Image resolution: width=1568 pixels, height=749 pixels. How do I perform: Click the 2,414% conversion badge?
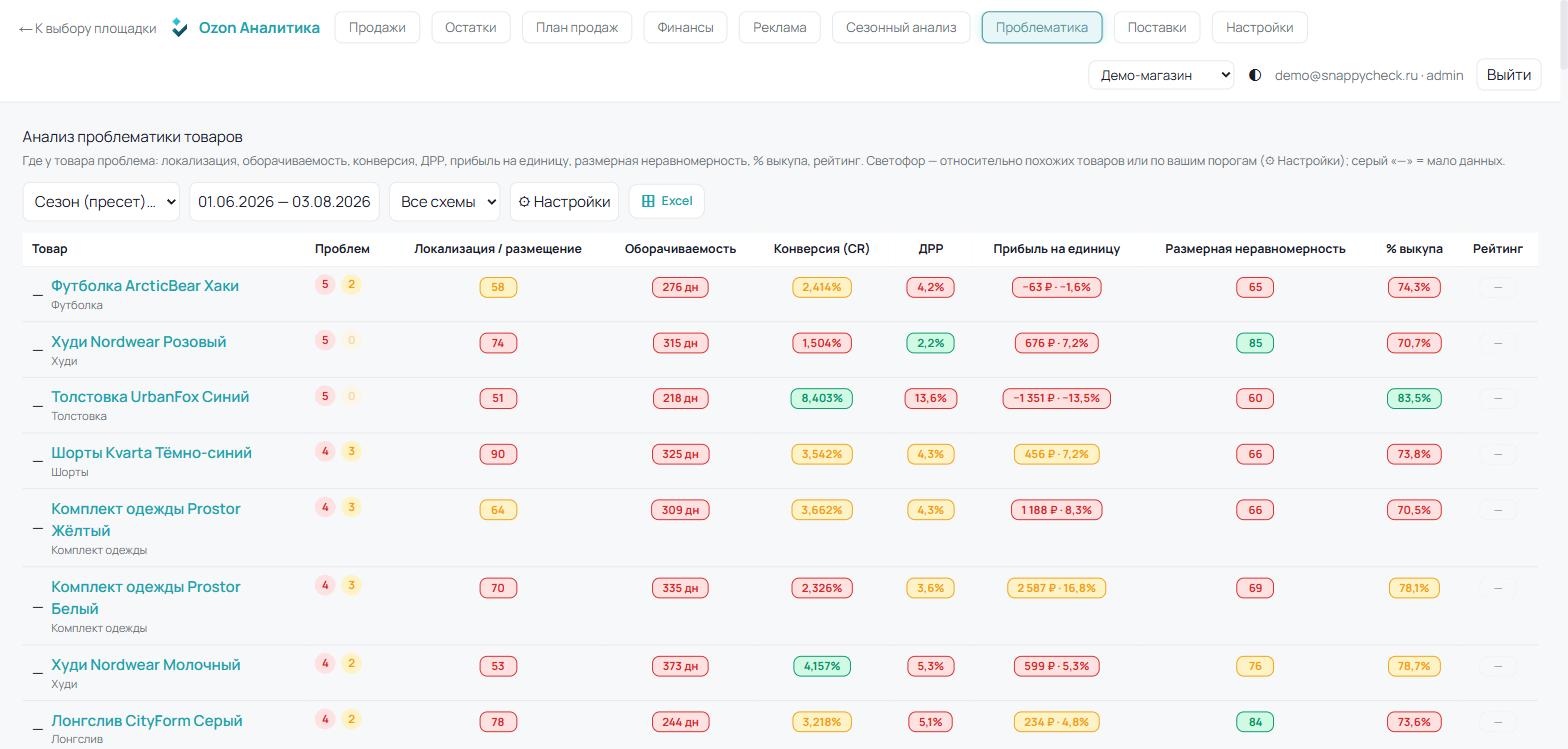click(821, 287)
